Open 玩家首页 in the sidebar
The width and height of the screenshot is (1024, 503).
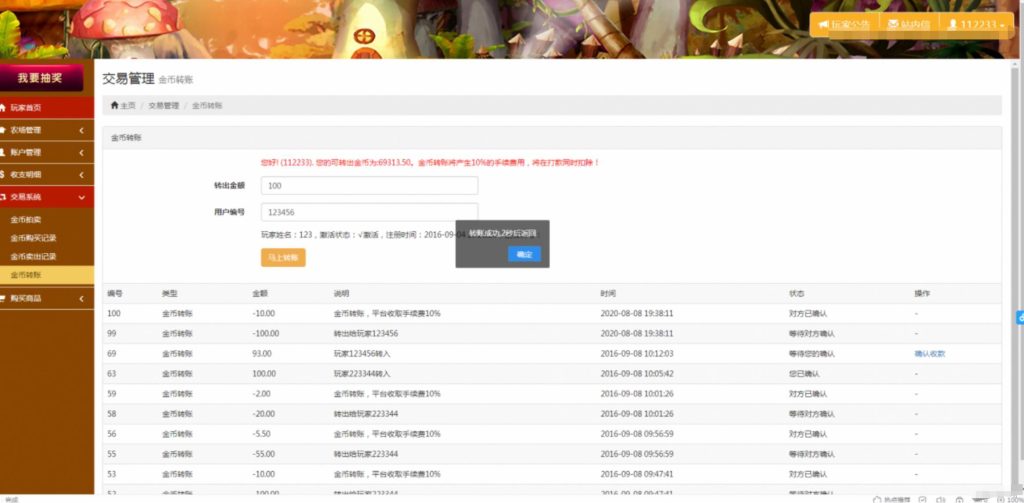point(47,108)
